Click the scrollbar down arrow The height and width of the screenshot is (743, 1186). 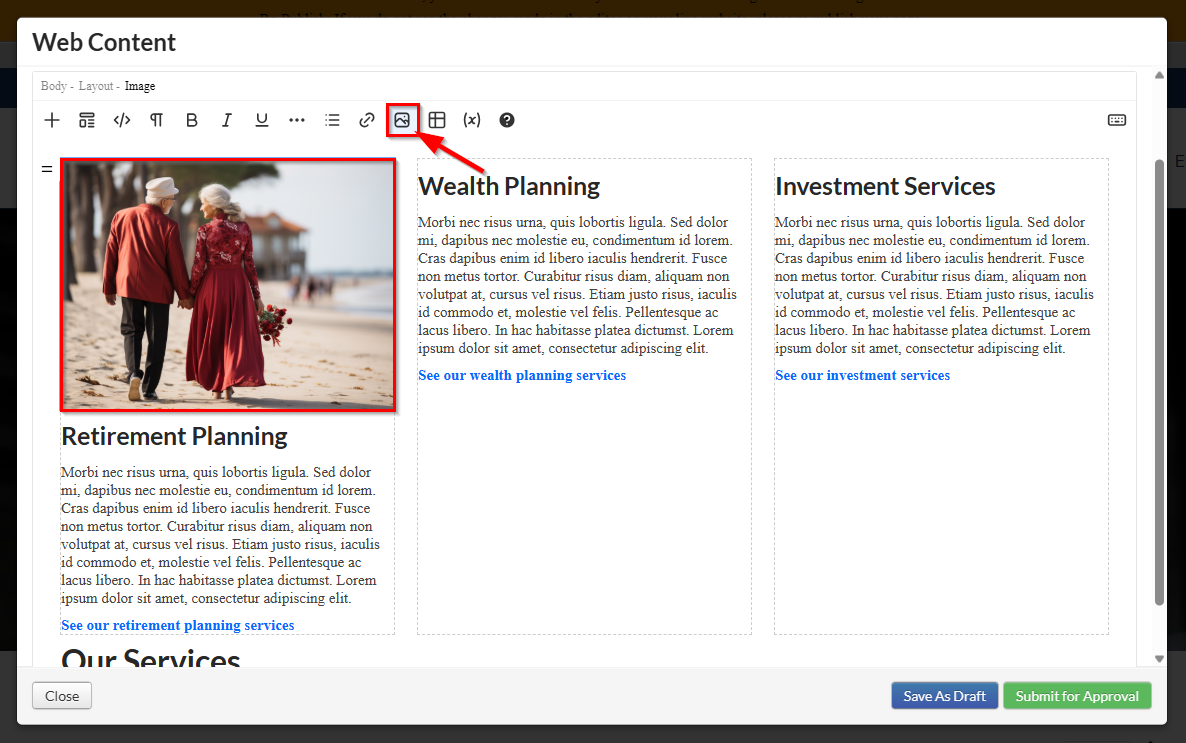point(1159,659)
